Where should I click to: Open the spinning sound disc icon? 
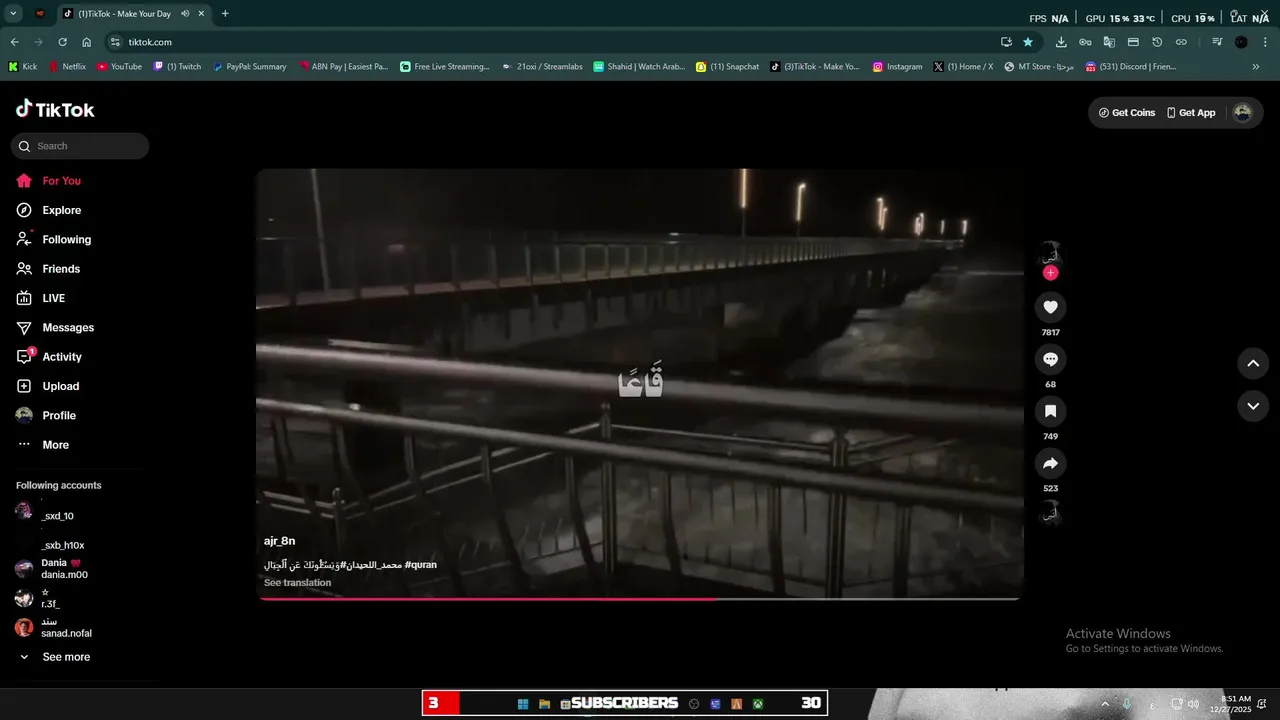tap(1050, 513)
